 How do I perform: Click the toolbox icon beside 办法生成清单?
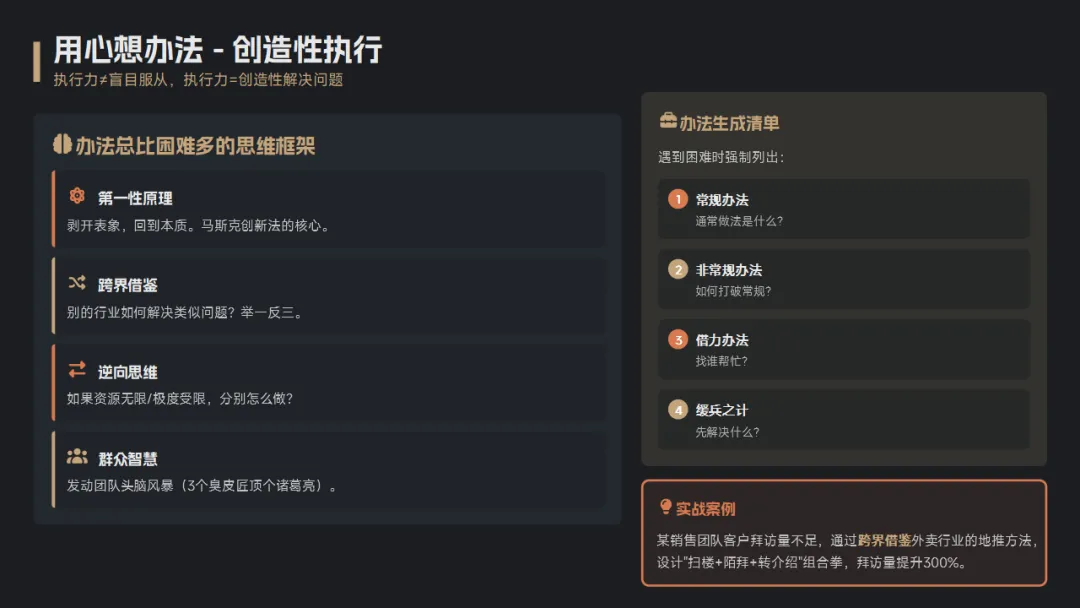tap(668, 121)
